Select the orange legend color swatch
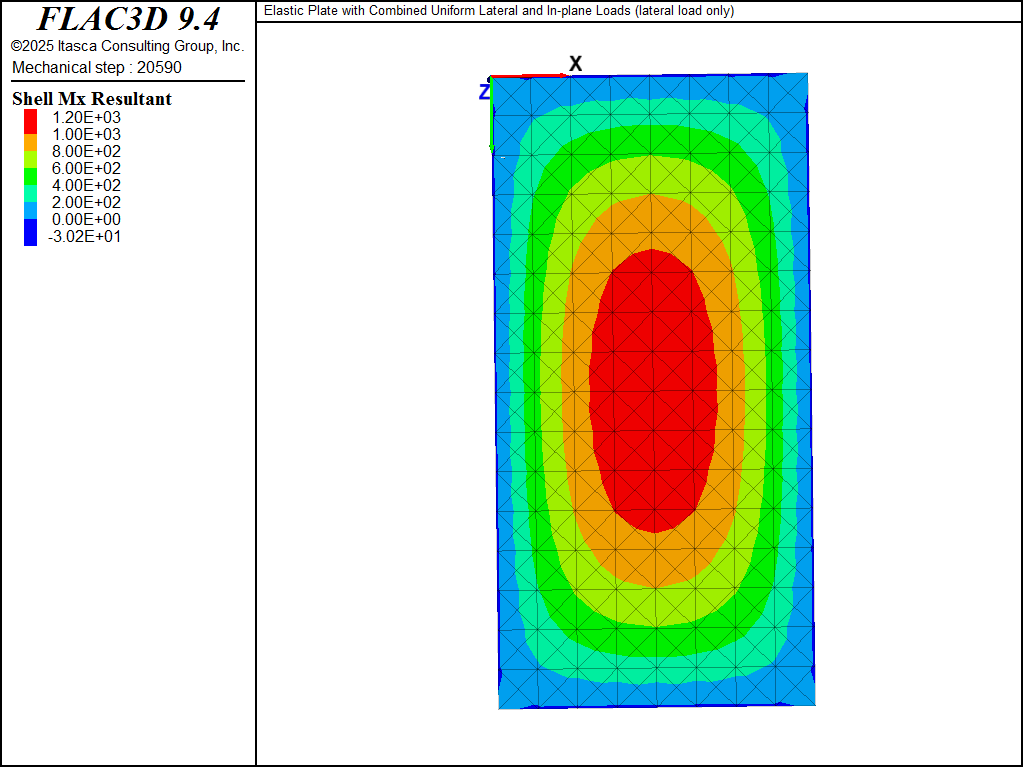Image resolution: width=1024 pixels, height=768 pixels. (x=30, y=143)
